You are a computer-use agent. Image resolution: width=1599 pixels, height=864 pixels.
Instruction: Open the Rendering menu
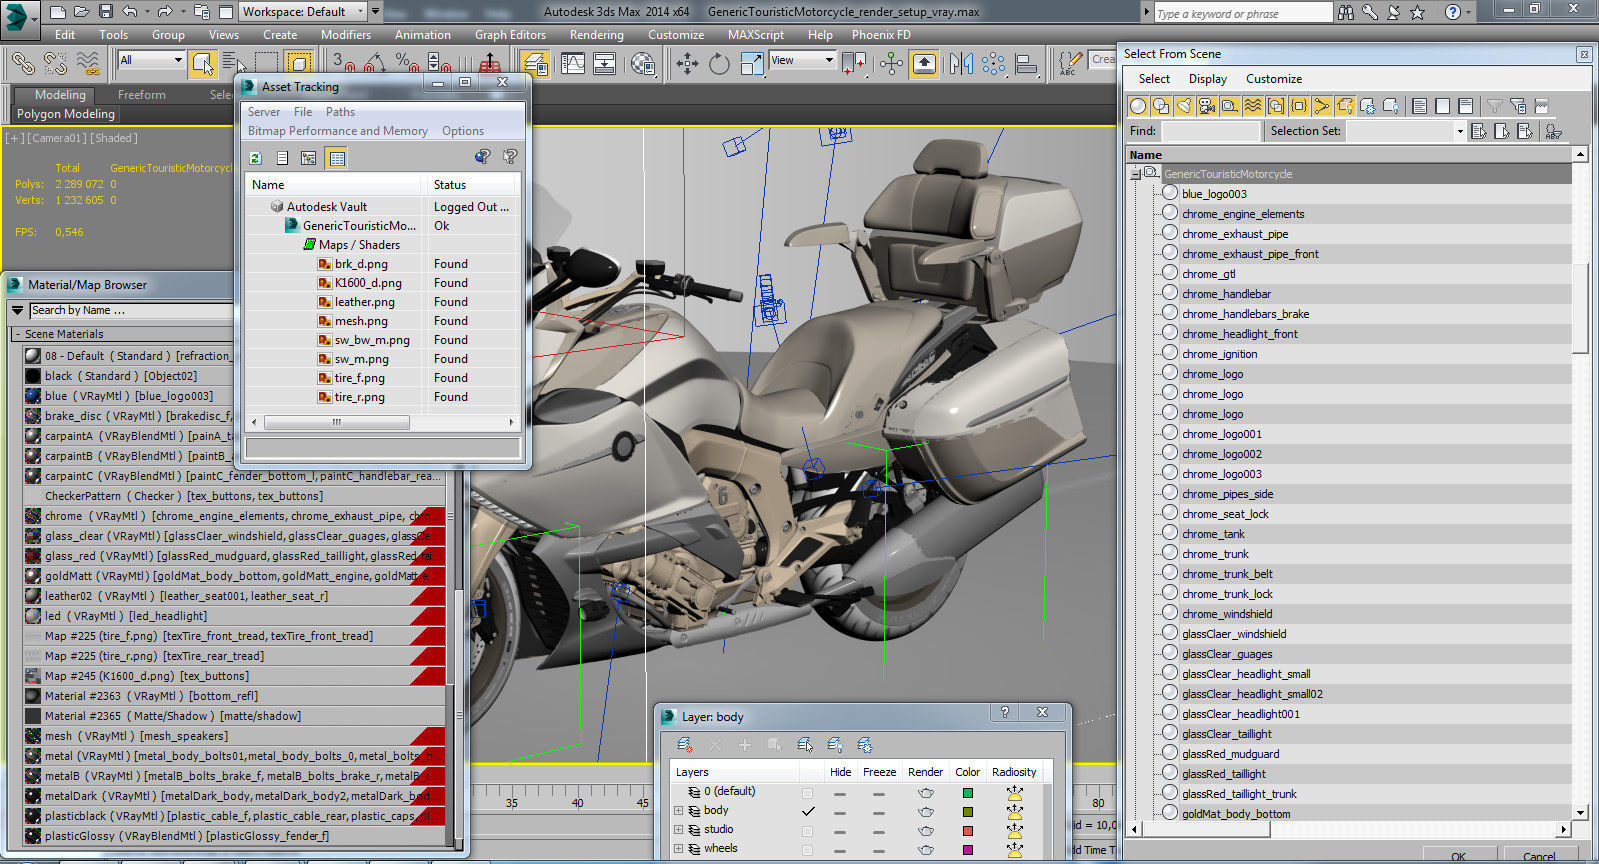pos(596,34)
